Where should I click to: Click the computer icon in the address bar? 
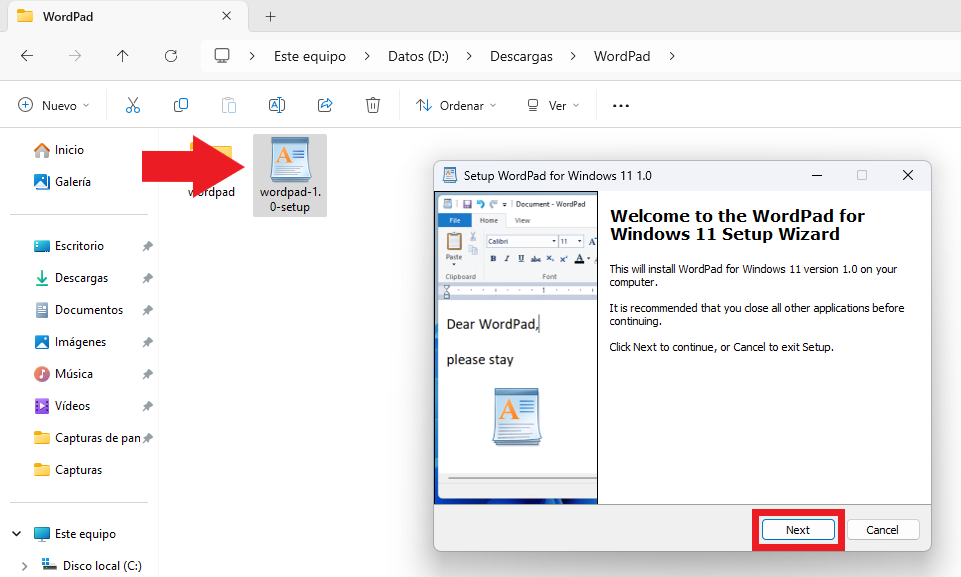222,56
